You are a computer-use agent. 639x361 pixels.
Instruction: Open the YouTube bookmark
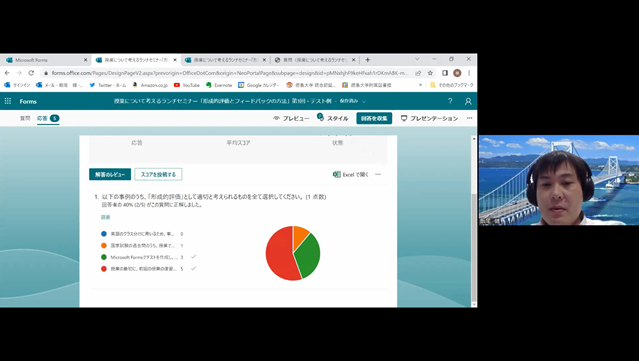click(187, 85)
